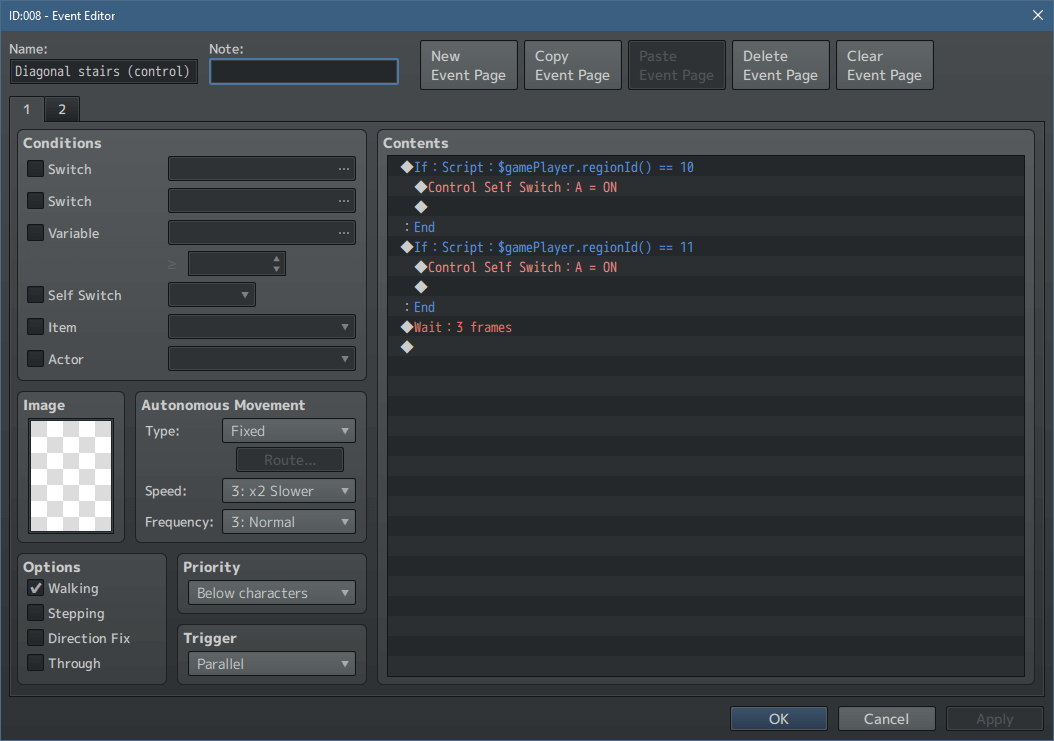Viewport: 1054px width, 741px height.
Task: Open the Route... movement editor
Action: pyautogui.click(x=289, y=459)
